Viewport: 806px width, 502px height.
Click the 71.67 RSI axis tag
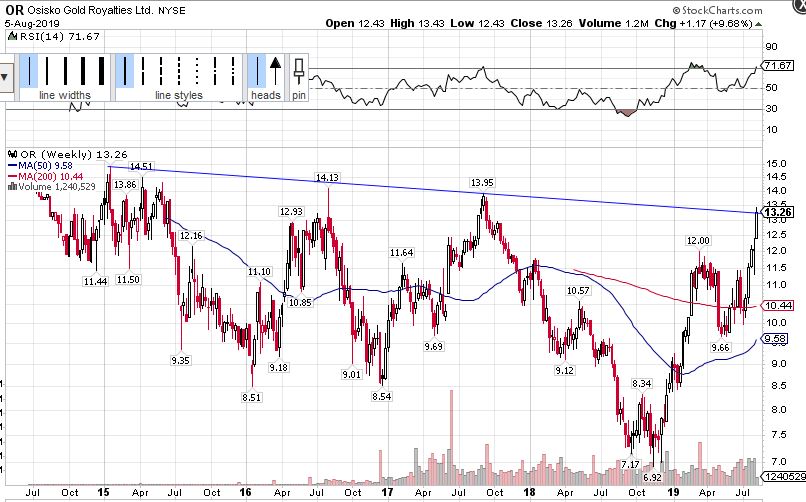click(x=778, y=66)
